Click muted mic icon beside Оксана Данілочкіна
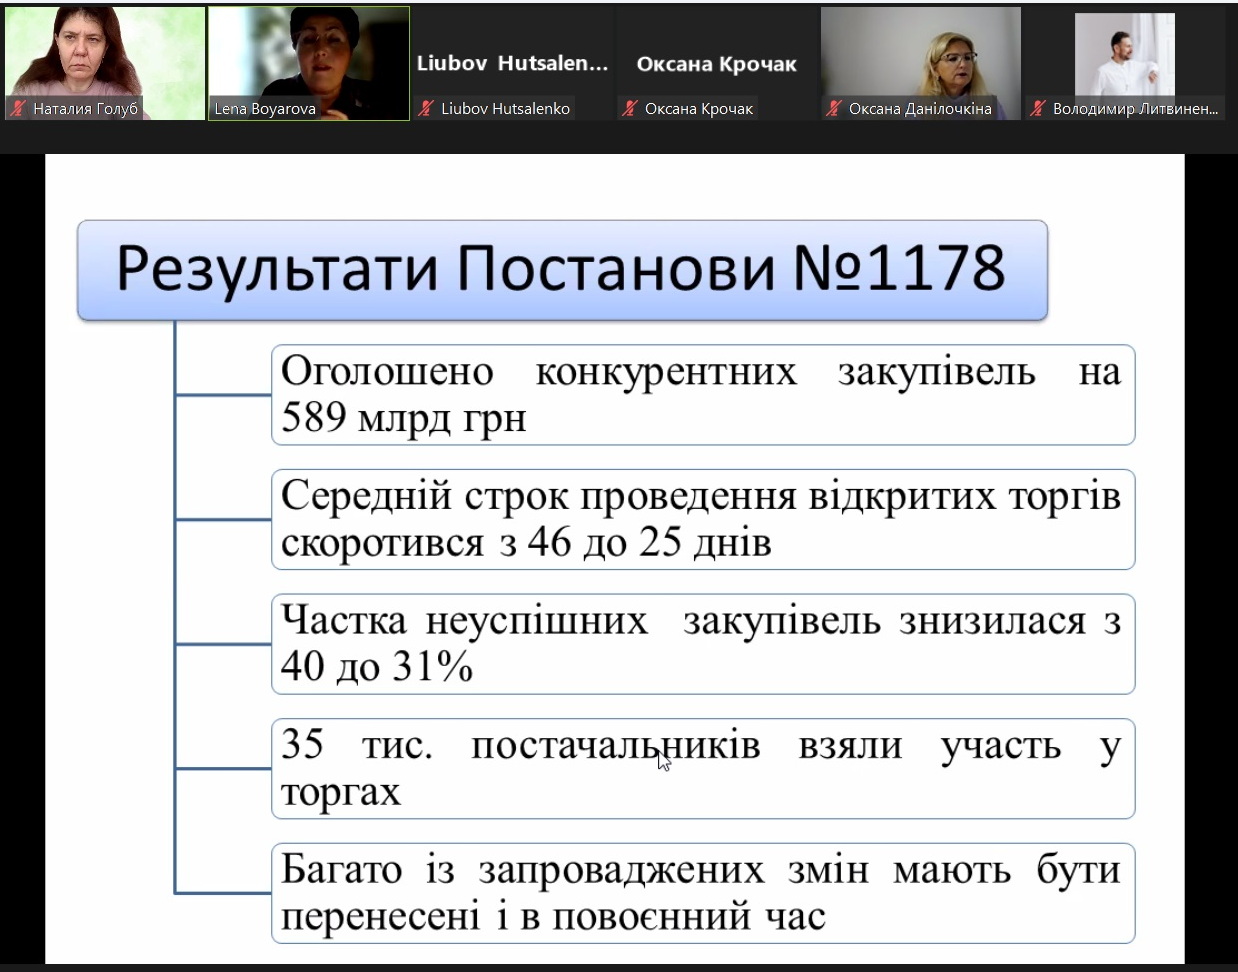 point(834,109)
